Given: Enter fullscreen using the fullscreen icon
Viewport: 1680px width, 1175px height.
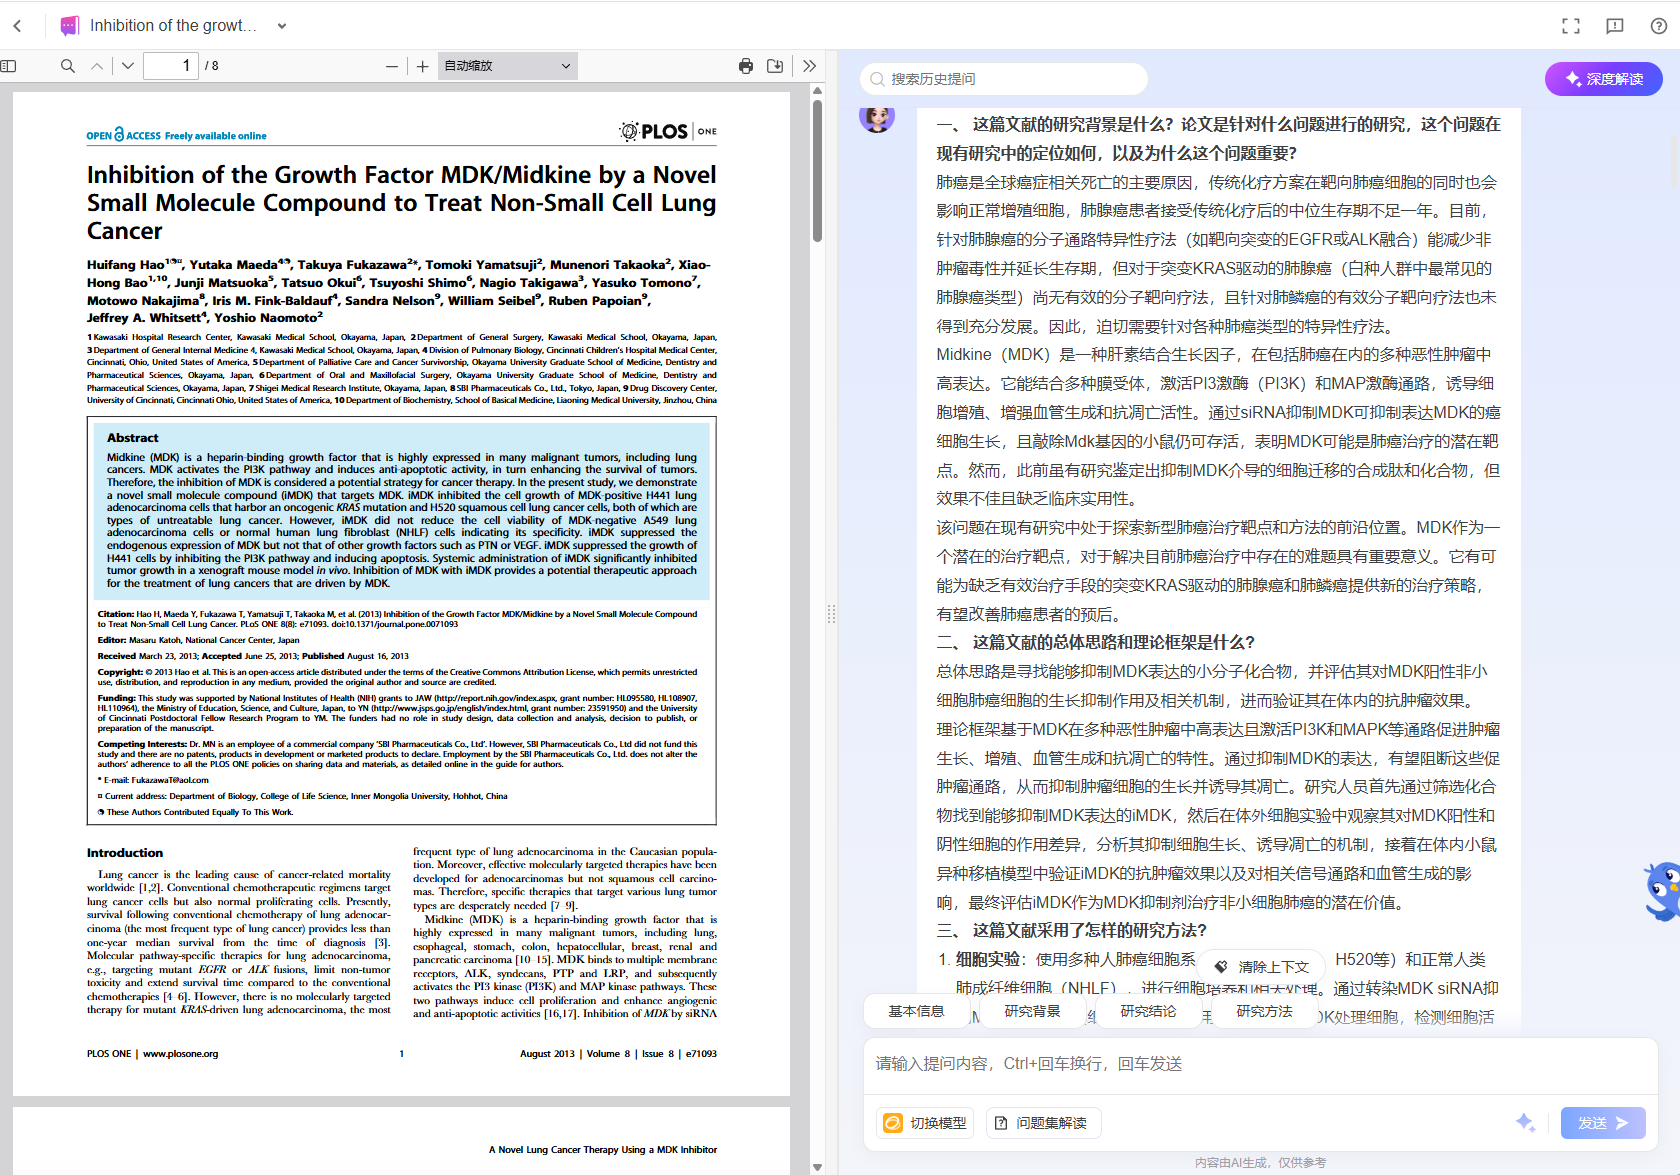Looking at the screenshot, I should 1571,26.
